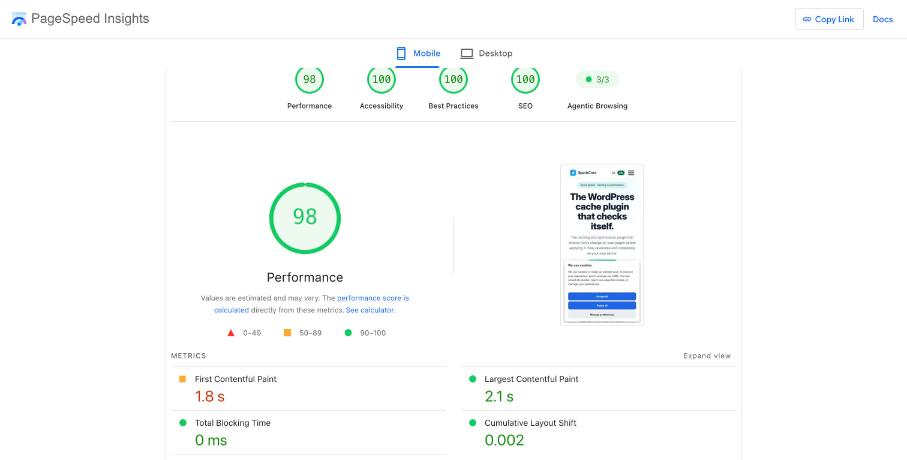The image size is (907, 460).
Task: Click the orange square 50–89 legend icon
Action: click(287, 333)
